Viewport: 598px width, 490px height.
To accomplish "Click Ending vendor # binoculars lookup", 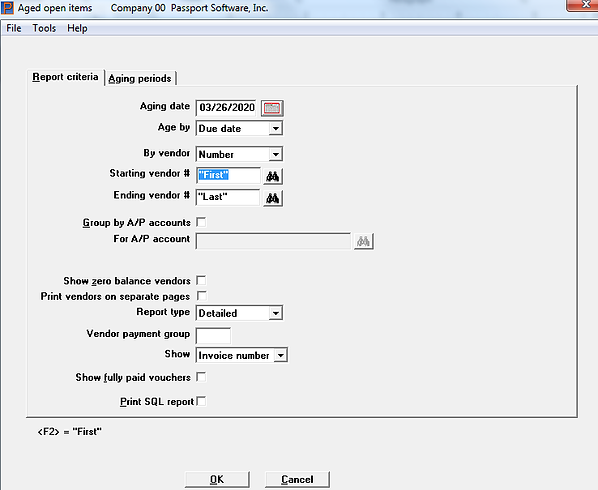I will [273, 198].
